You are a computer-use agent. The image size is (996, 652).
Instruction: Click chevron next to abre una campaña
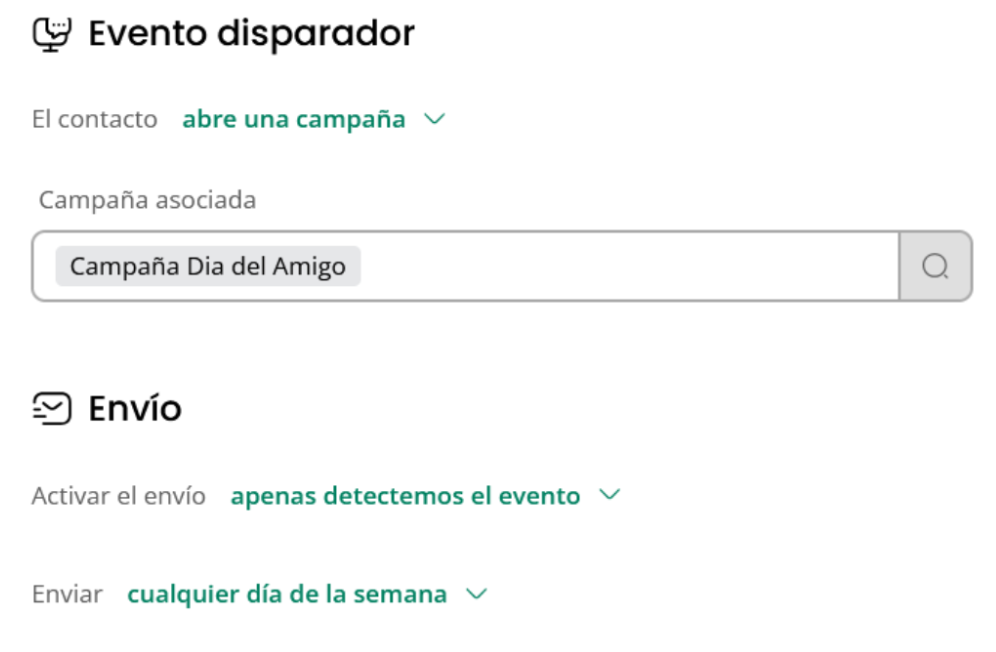(x=434, y=119)
